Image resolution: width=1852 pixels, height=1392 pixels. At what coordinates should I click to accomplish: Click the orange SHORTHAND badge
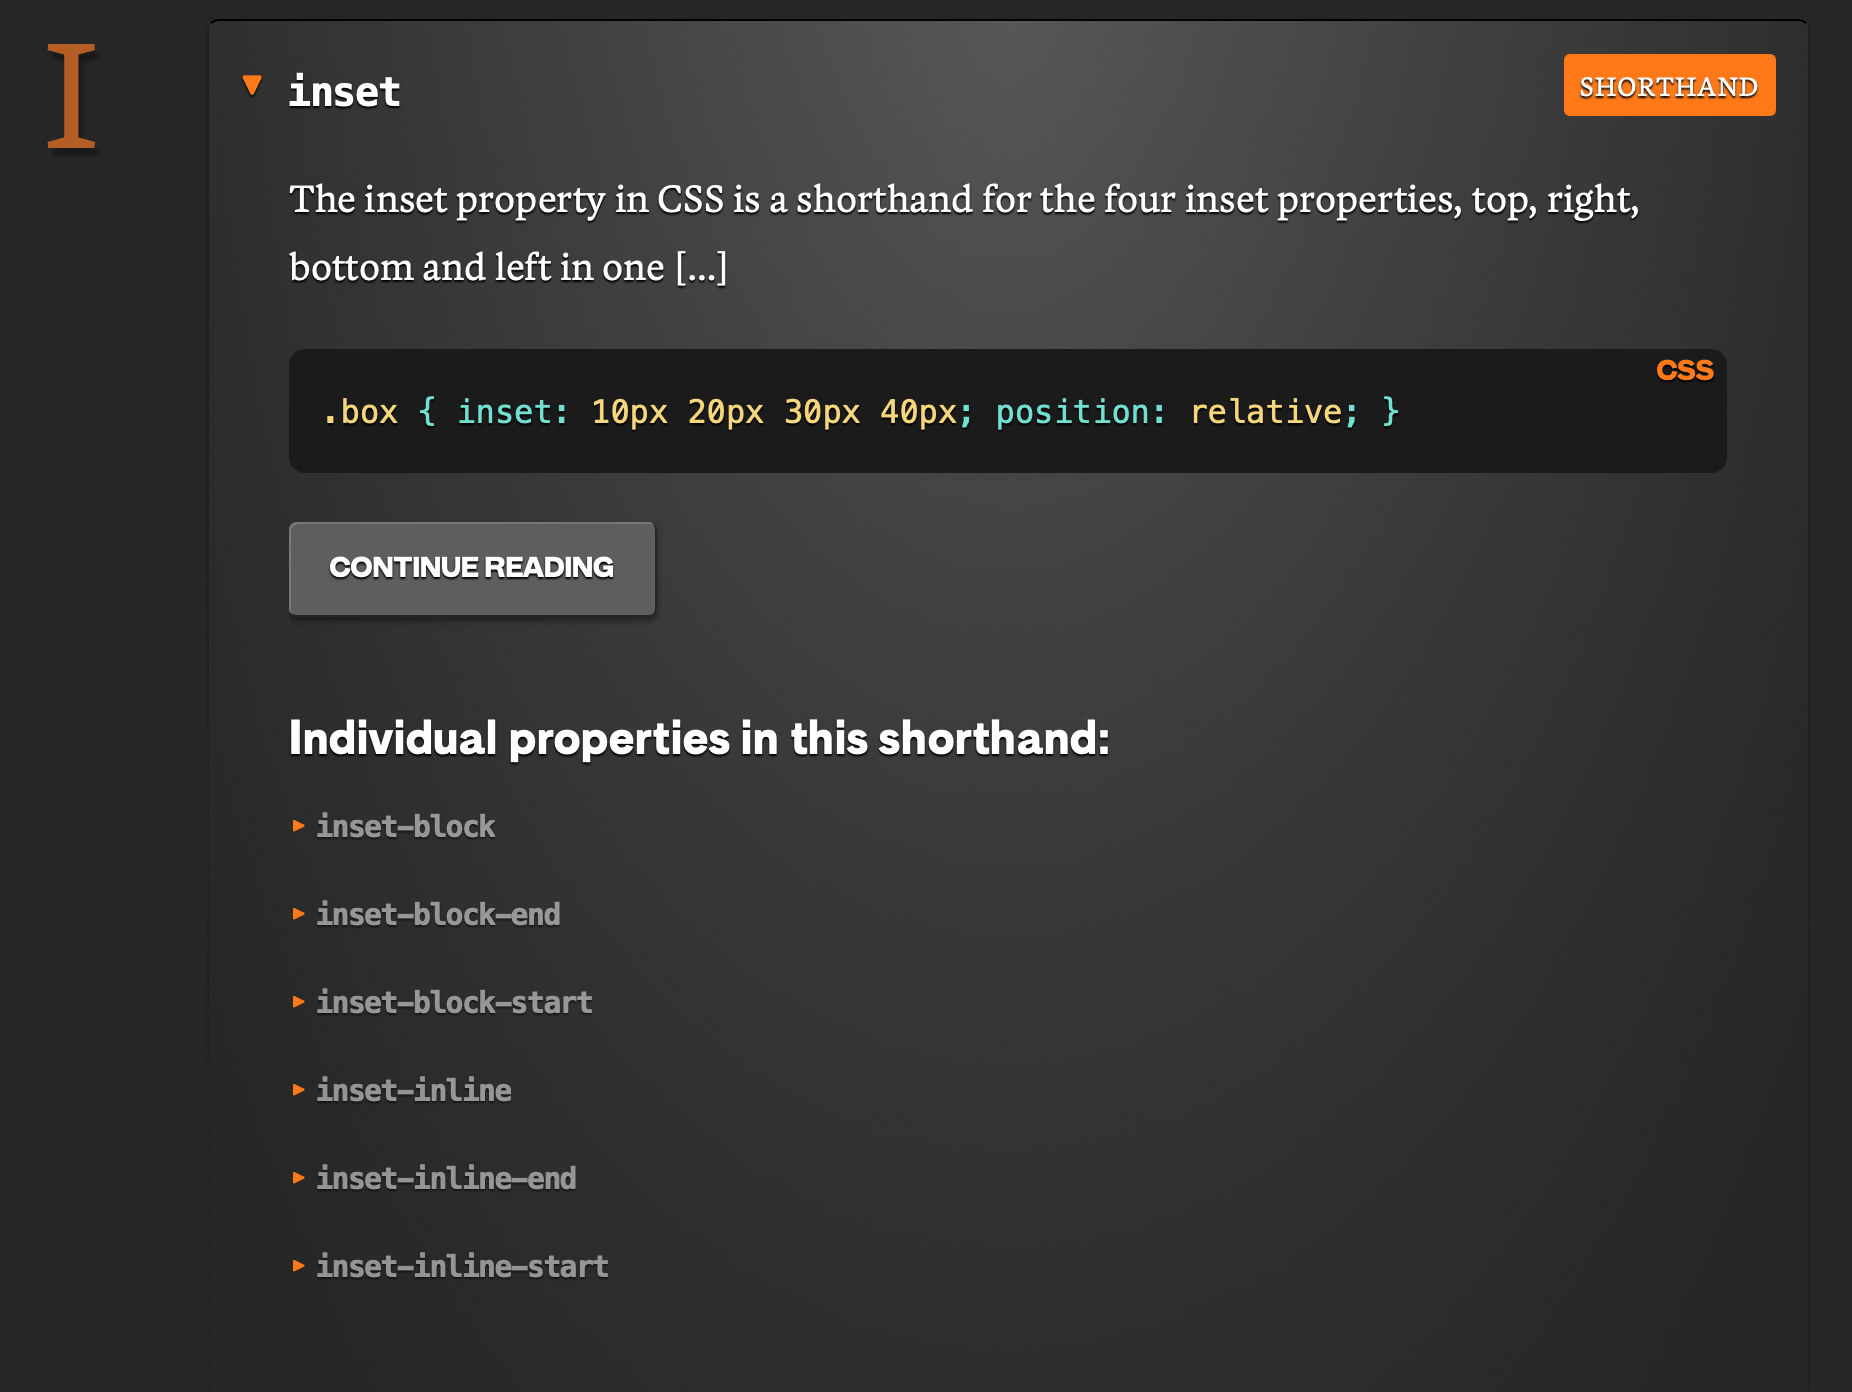tap(1668, 86)
